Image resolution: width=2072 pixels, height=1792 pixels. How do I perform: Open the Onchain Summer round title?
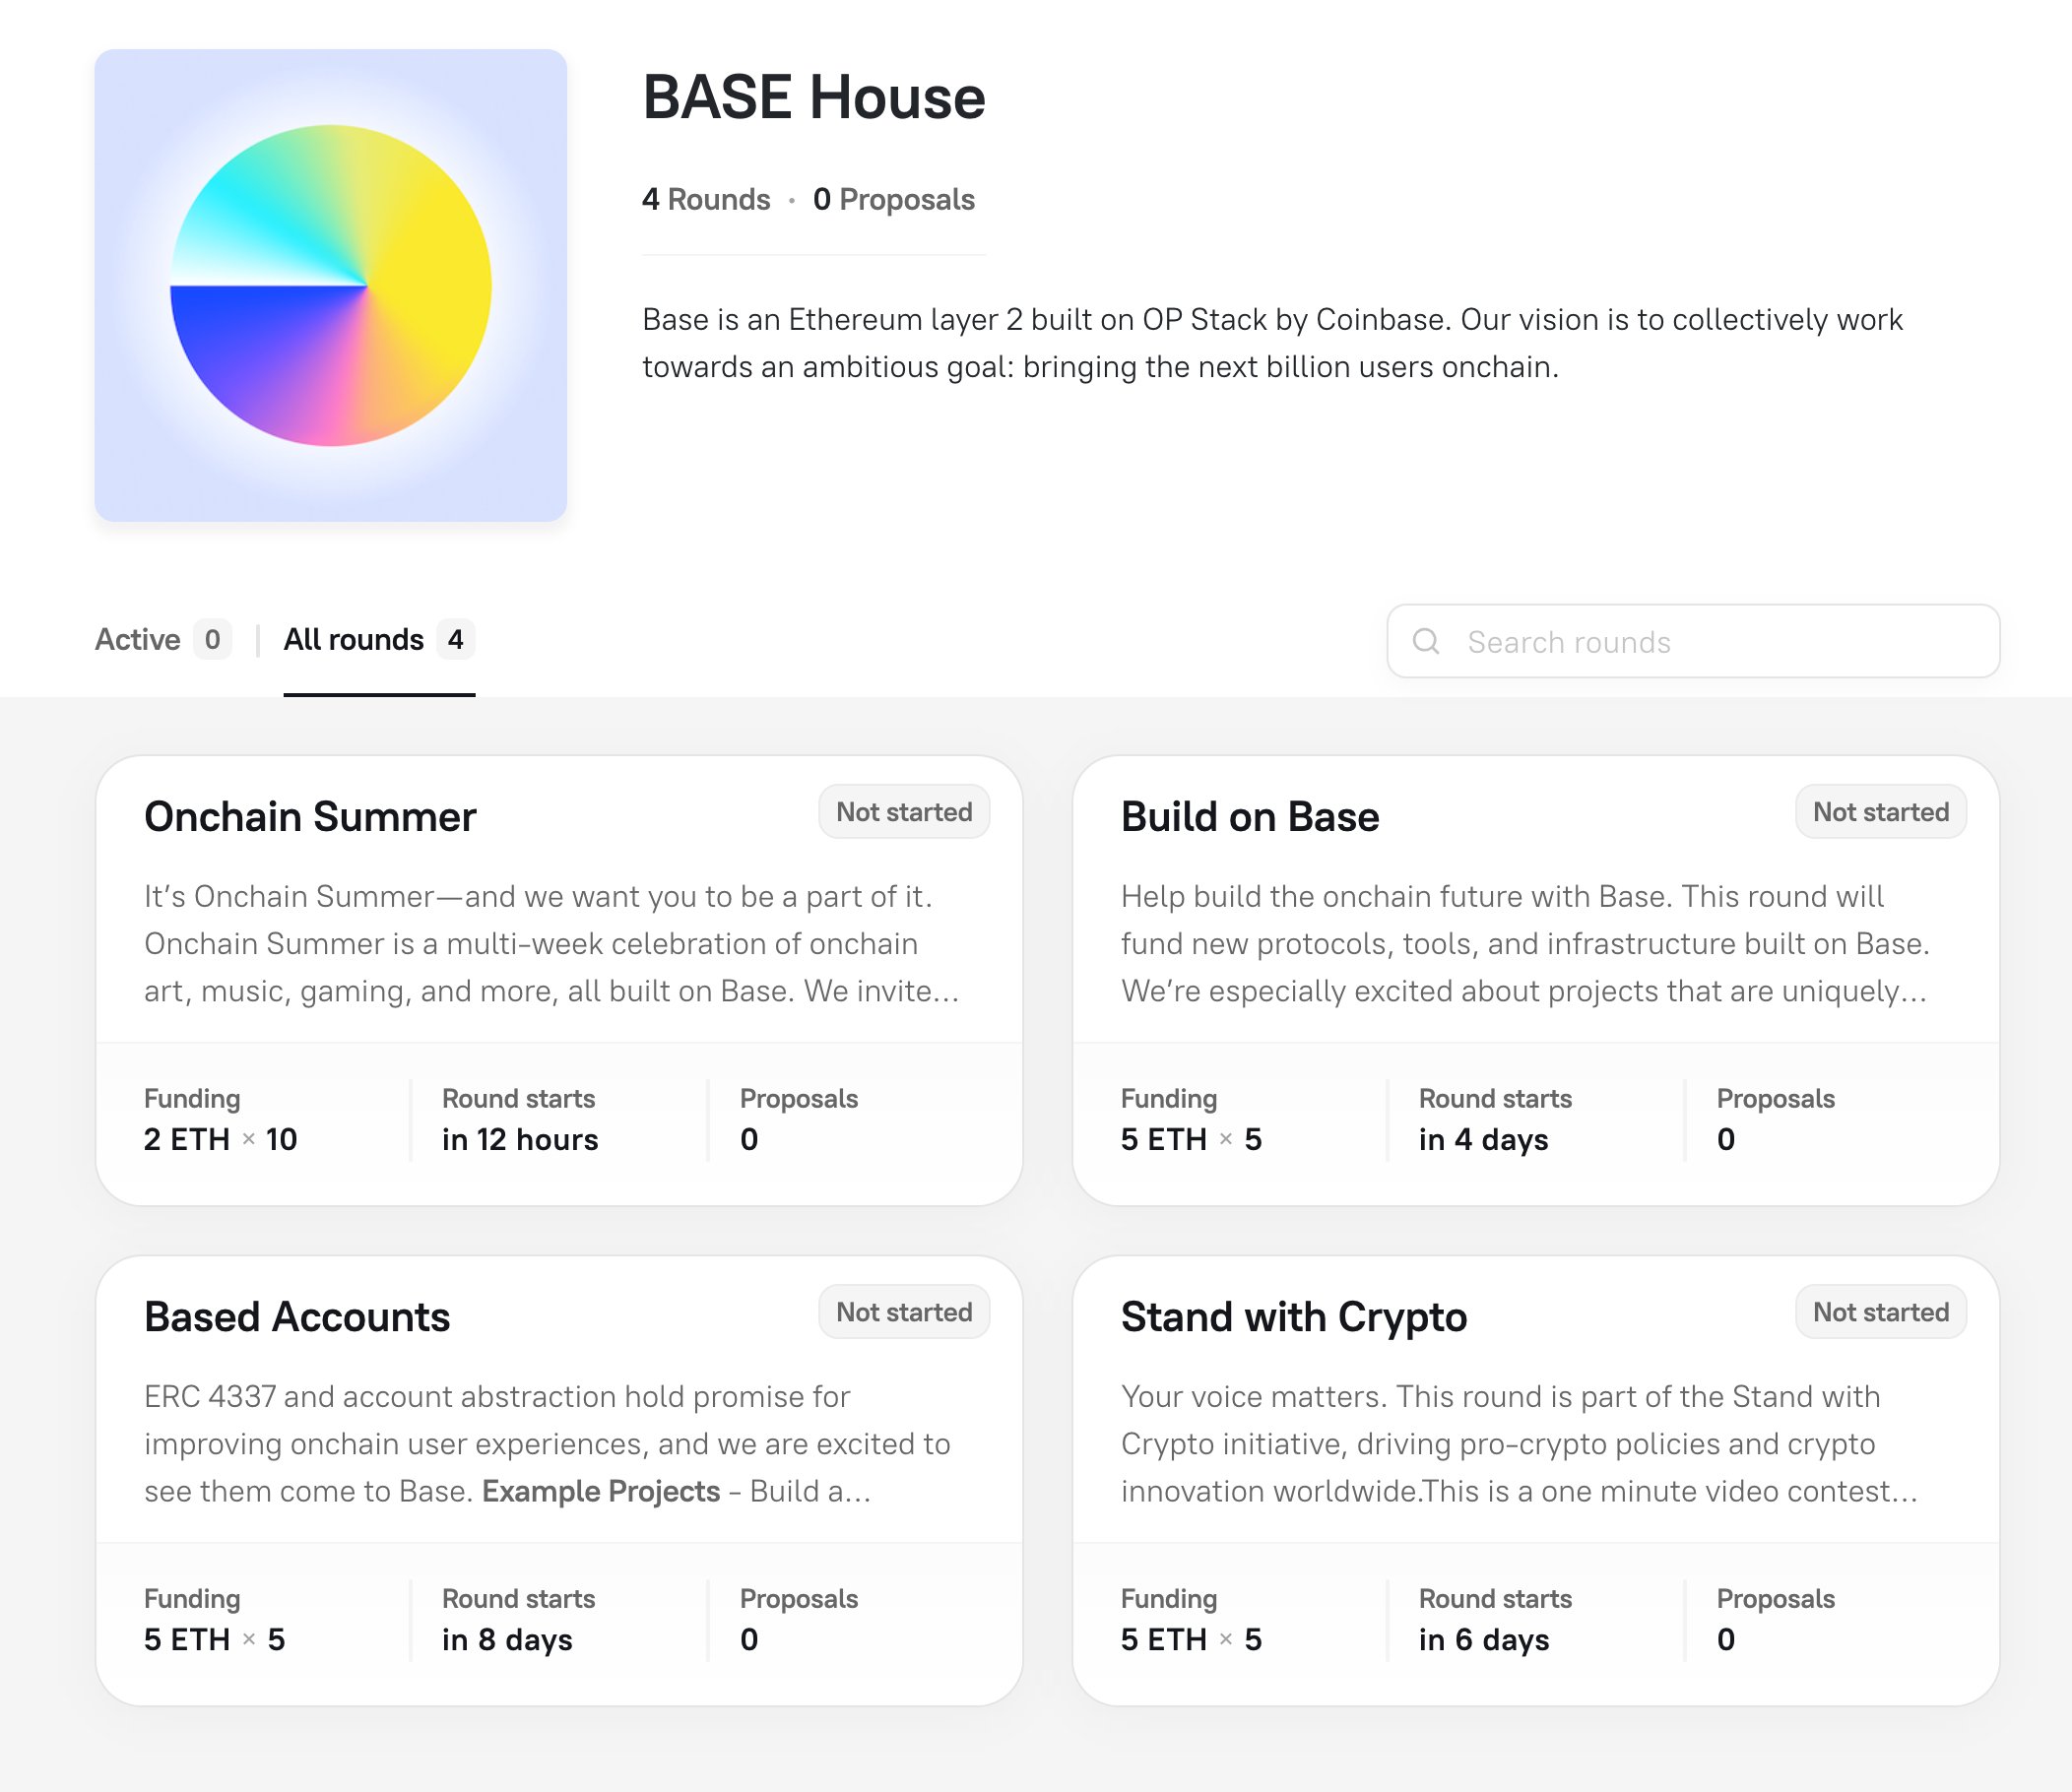[x=310, y=817]
